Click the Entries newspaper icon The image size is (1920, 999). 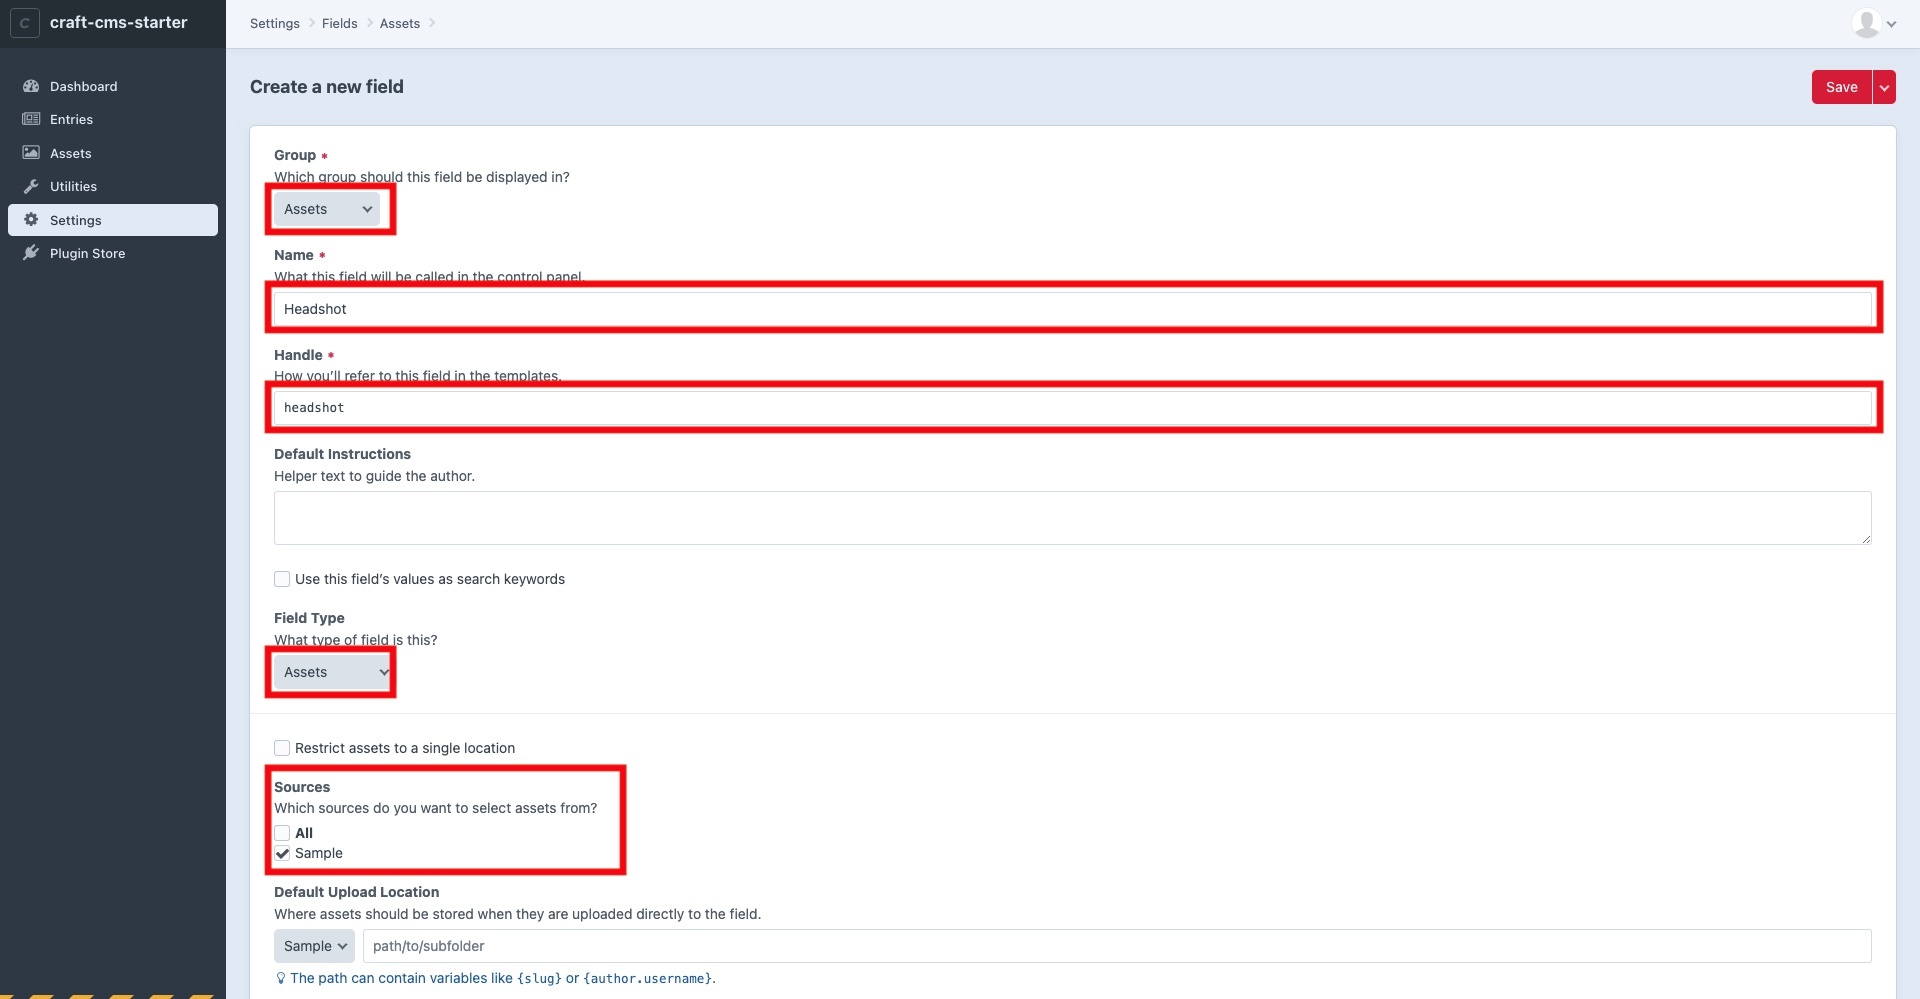click(x=31, y=119)
